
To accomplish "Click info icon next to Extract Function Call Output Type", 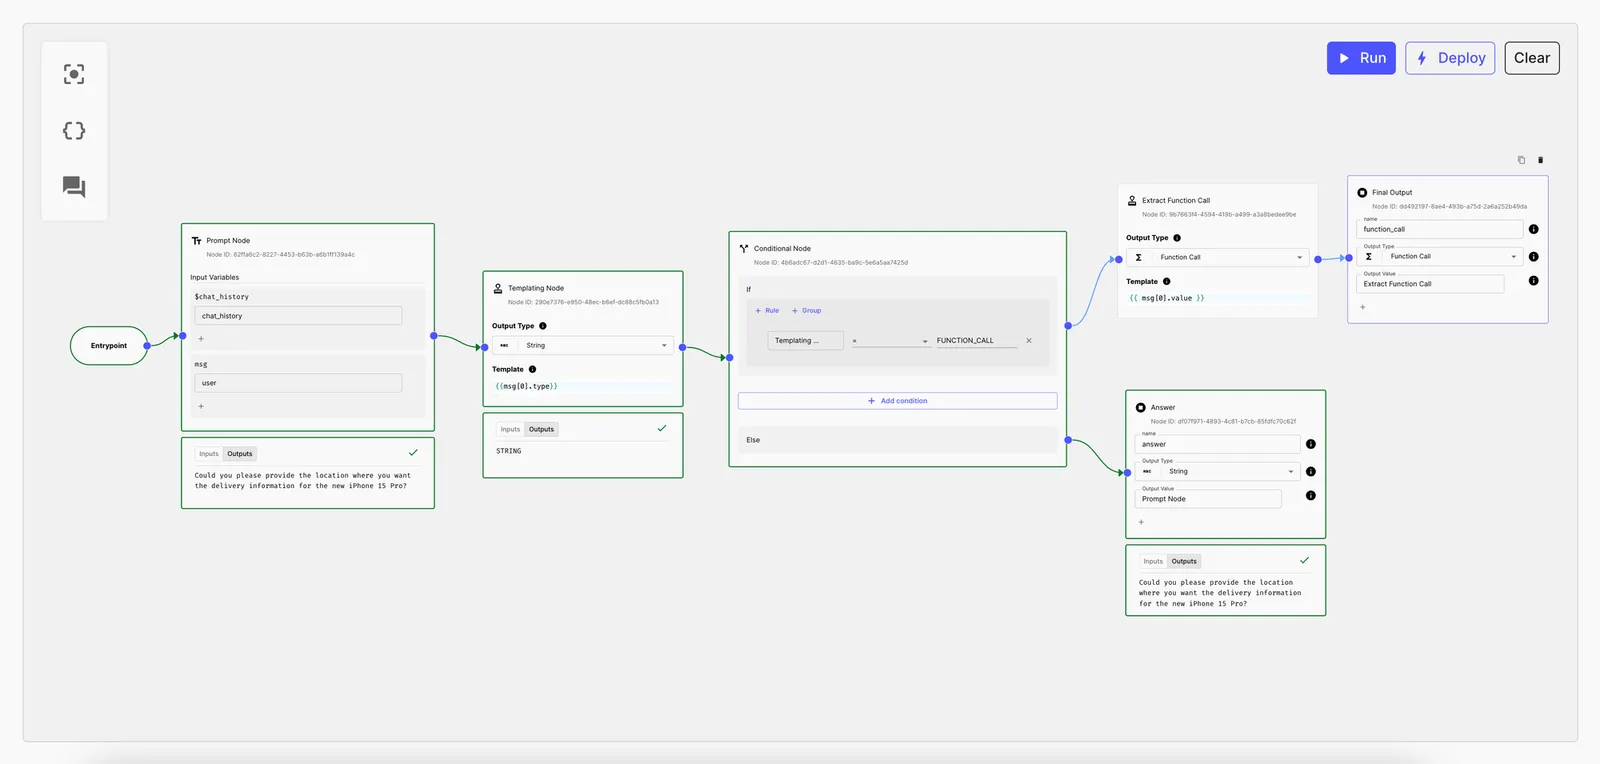I will (1177, 238).
